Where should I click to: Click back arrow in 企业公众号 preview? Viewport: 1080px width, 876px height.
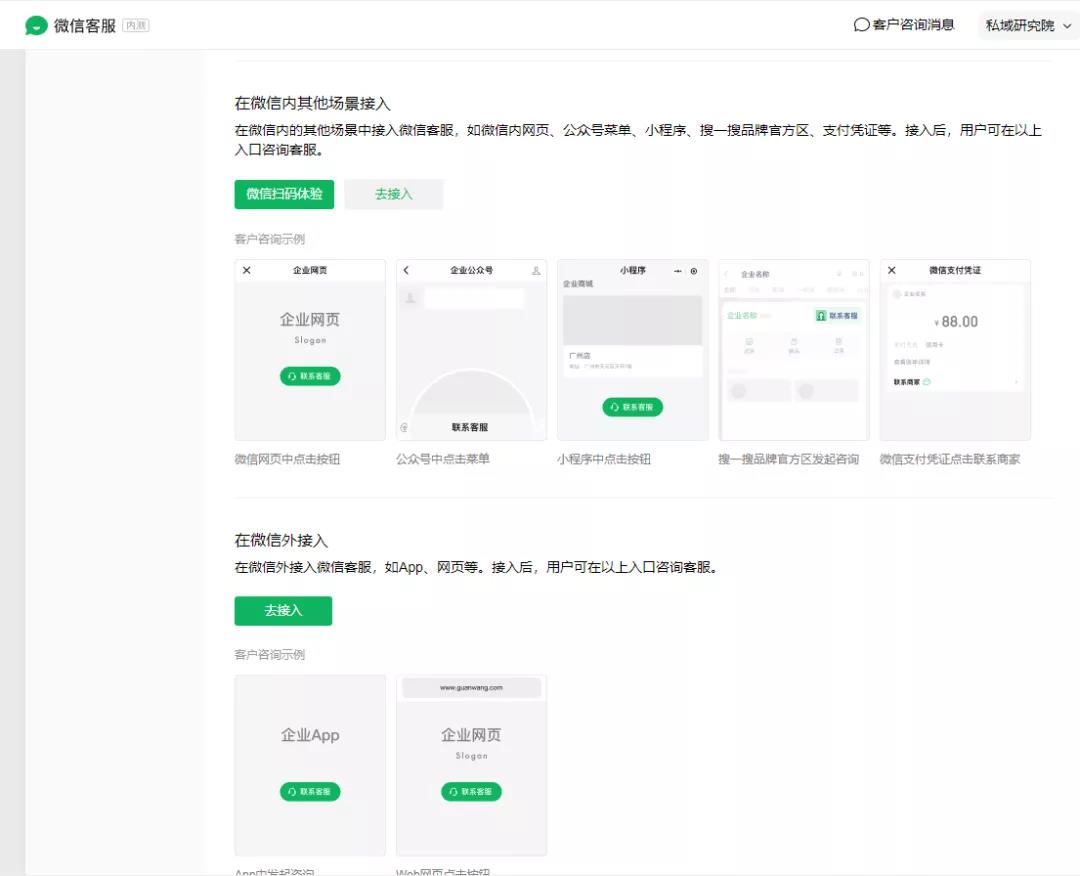click(x=406, y=271)
